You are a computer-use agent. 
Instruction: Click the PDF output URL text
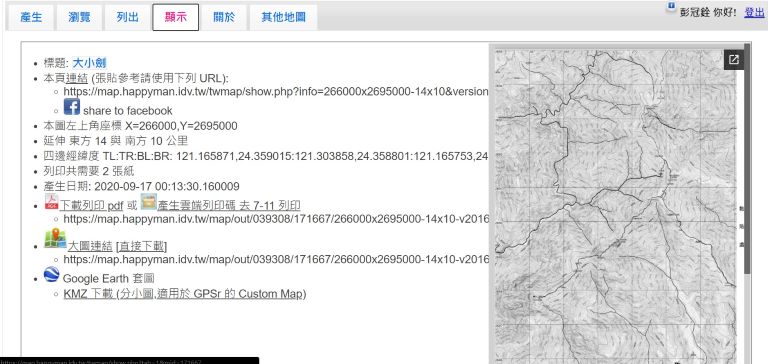click(x=276, y=219)
